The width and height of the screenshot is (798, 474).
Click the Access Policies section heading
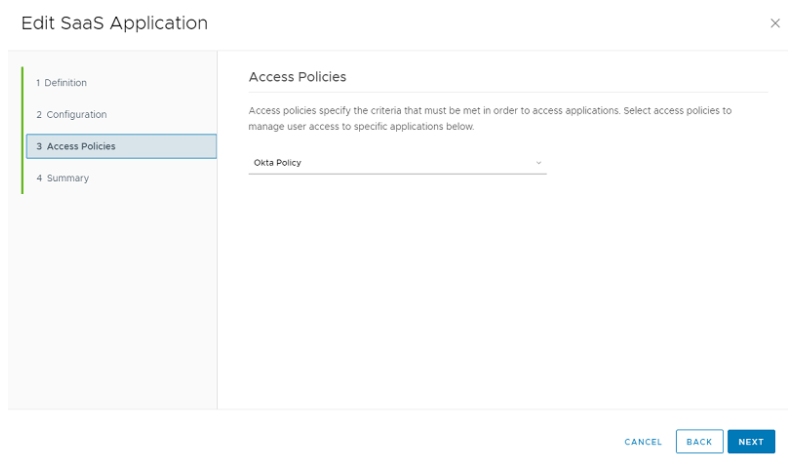[297, 77]
